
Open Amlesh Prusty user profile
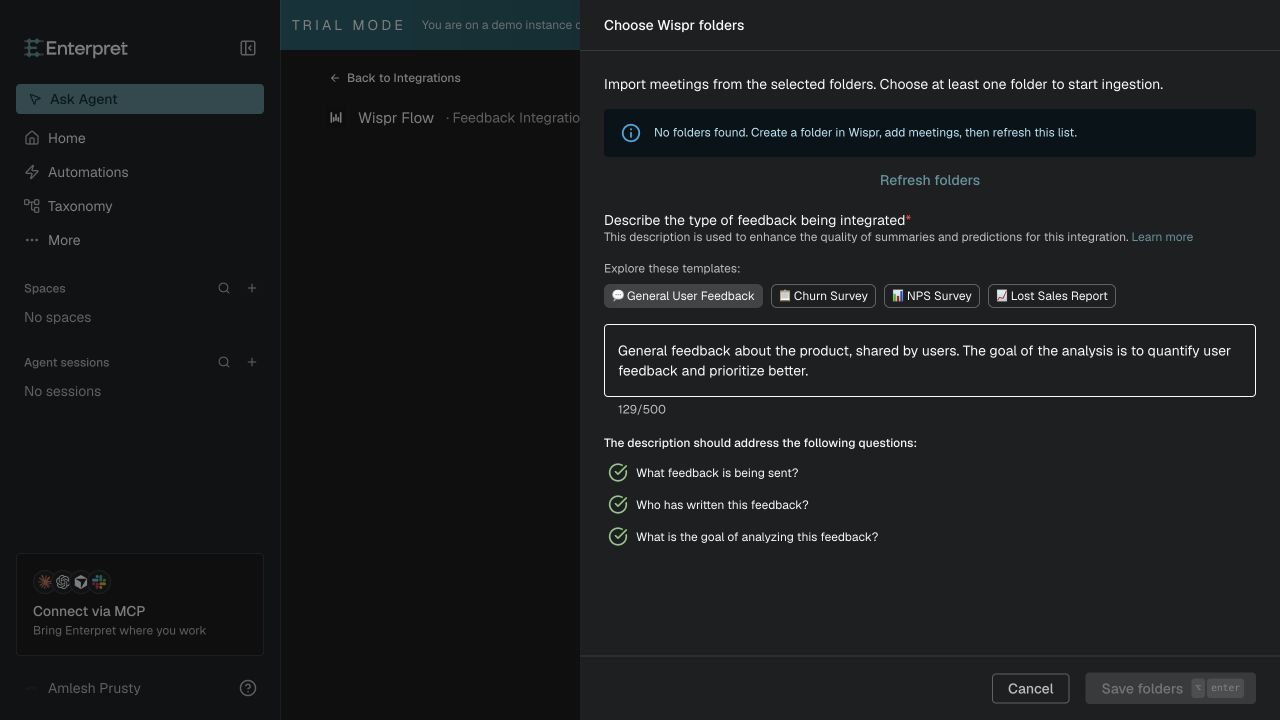point(83,688)
